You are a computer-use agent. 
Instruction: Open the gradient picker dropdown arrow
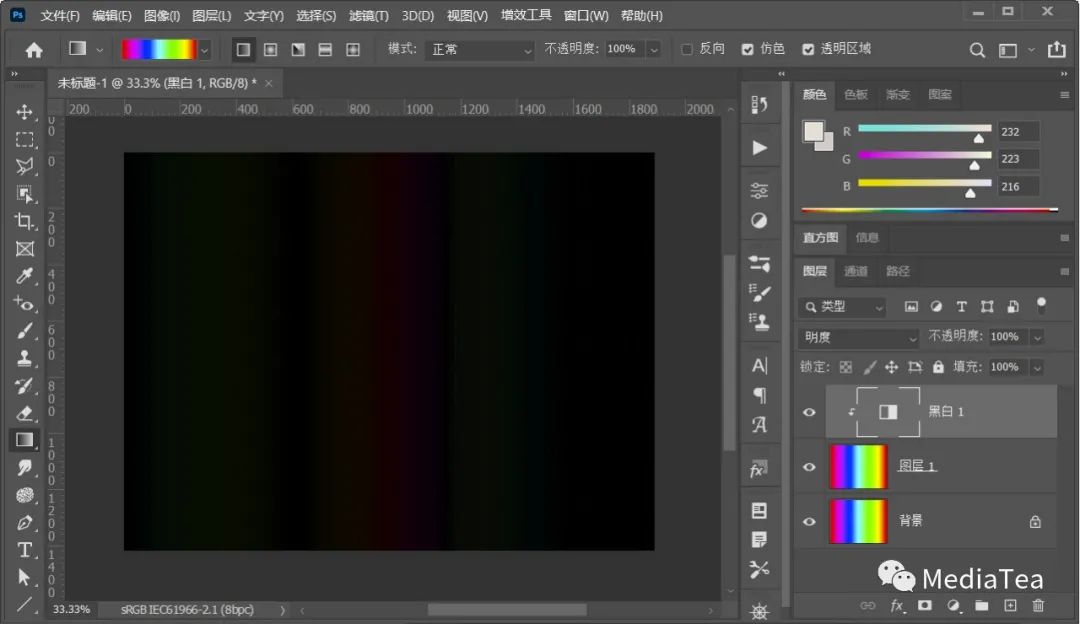point(204,50)
